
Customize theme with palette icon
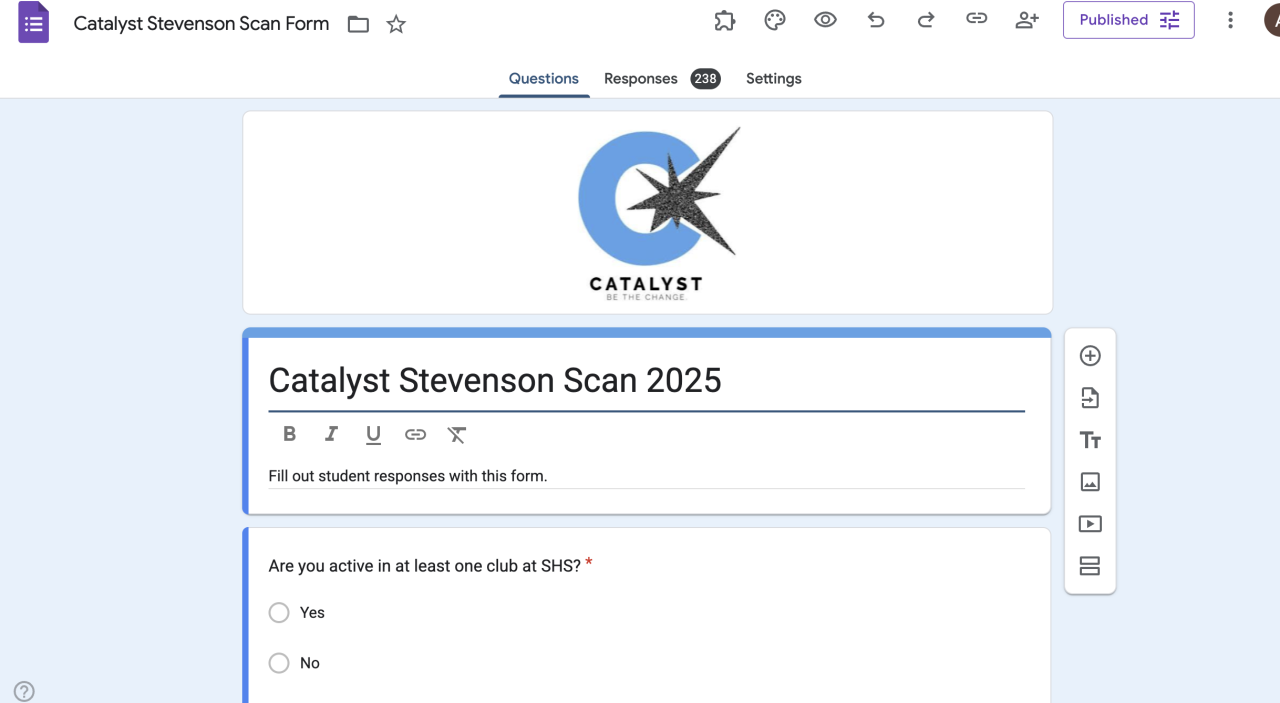(x=775, y=20)
